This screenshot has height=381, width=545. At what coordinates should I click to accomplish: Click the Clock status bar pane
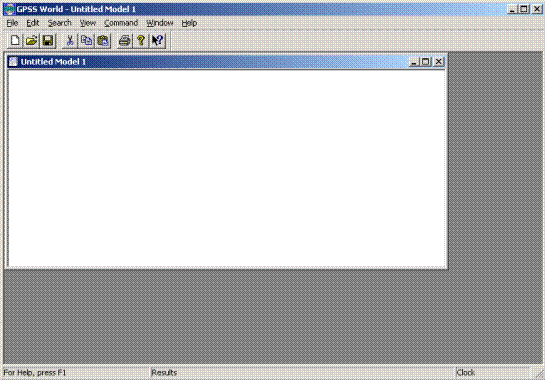pos(494,373)
